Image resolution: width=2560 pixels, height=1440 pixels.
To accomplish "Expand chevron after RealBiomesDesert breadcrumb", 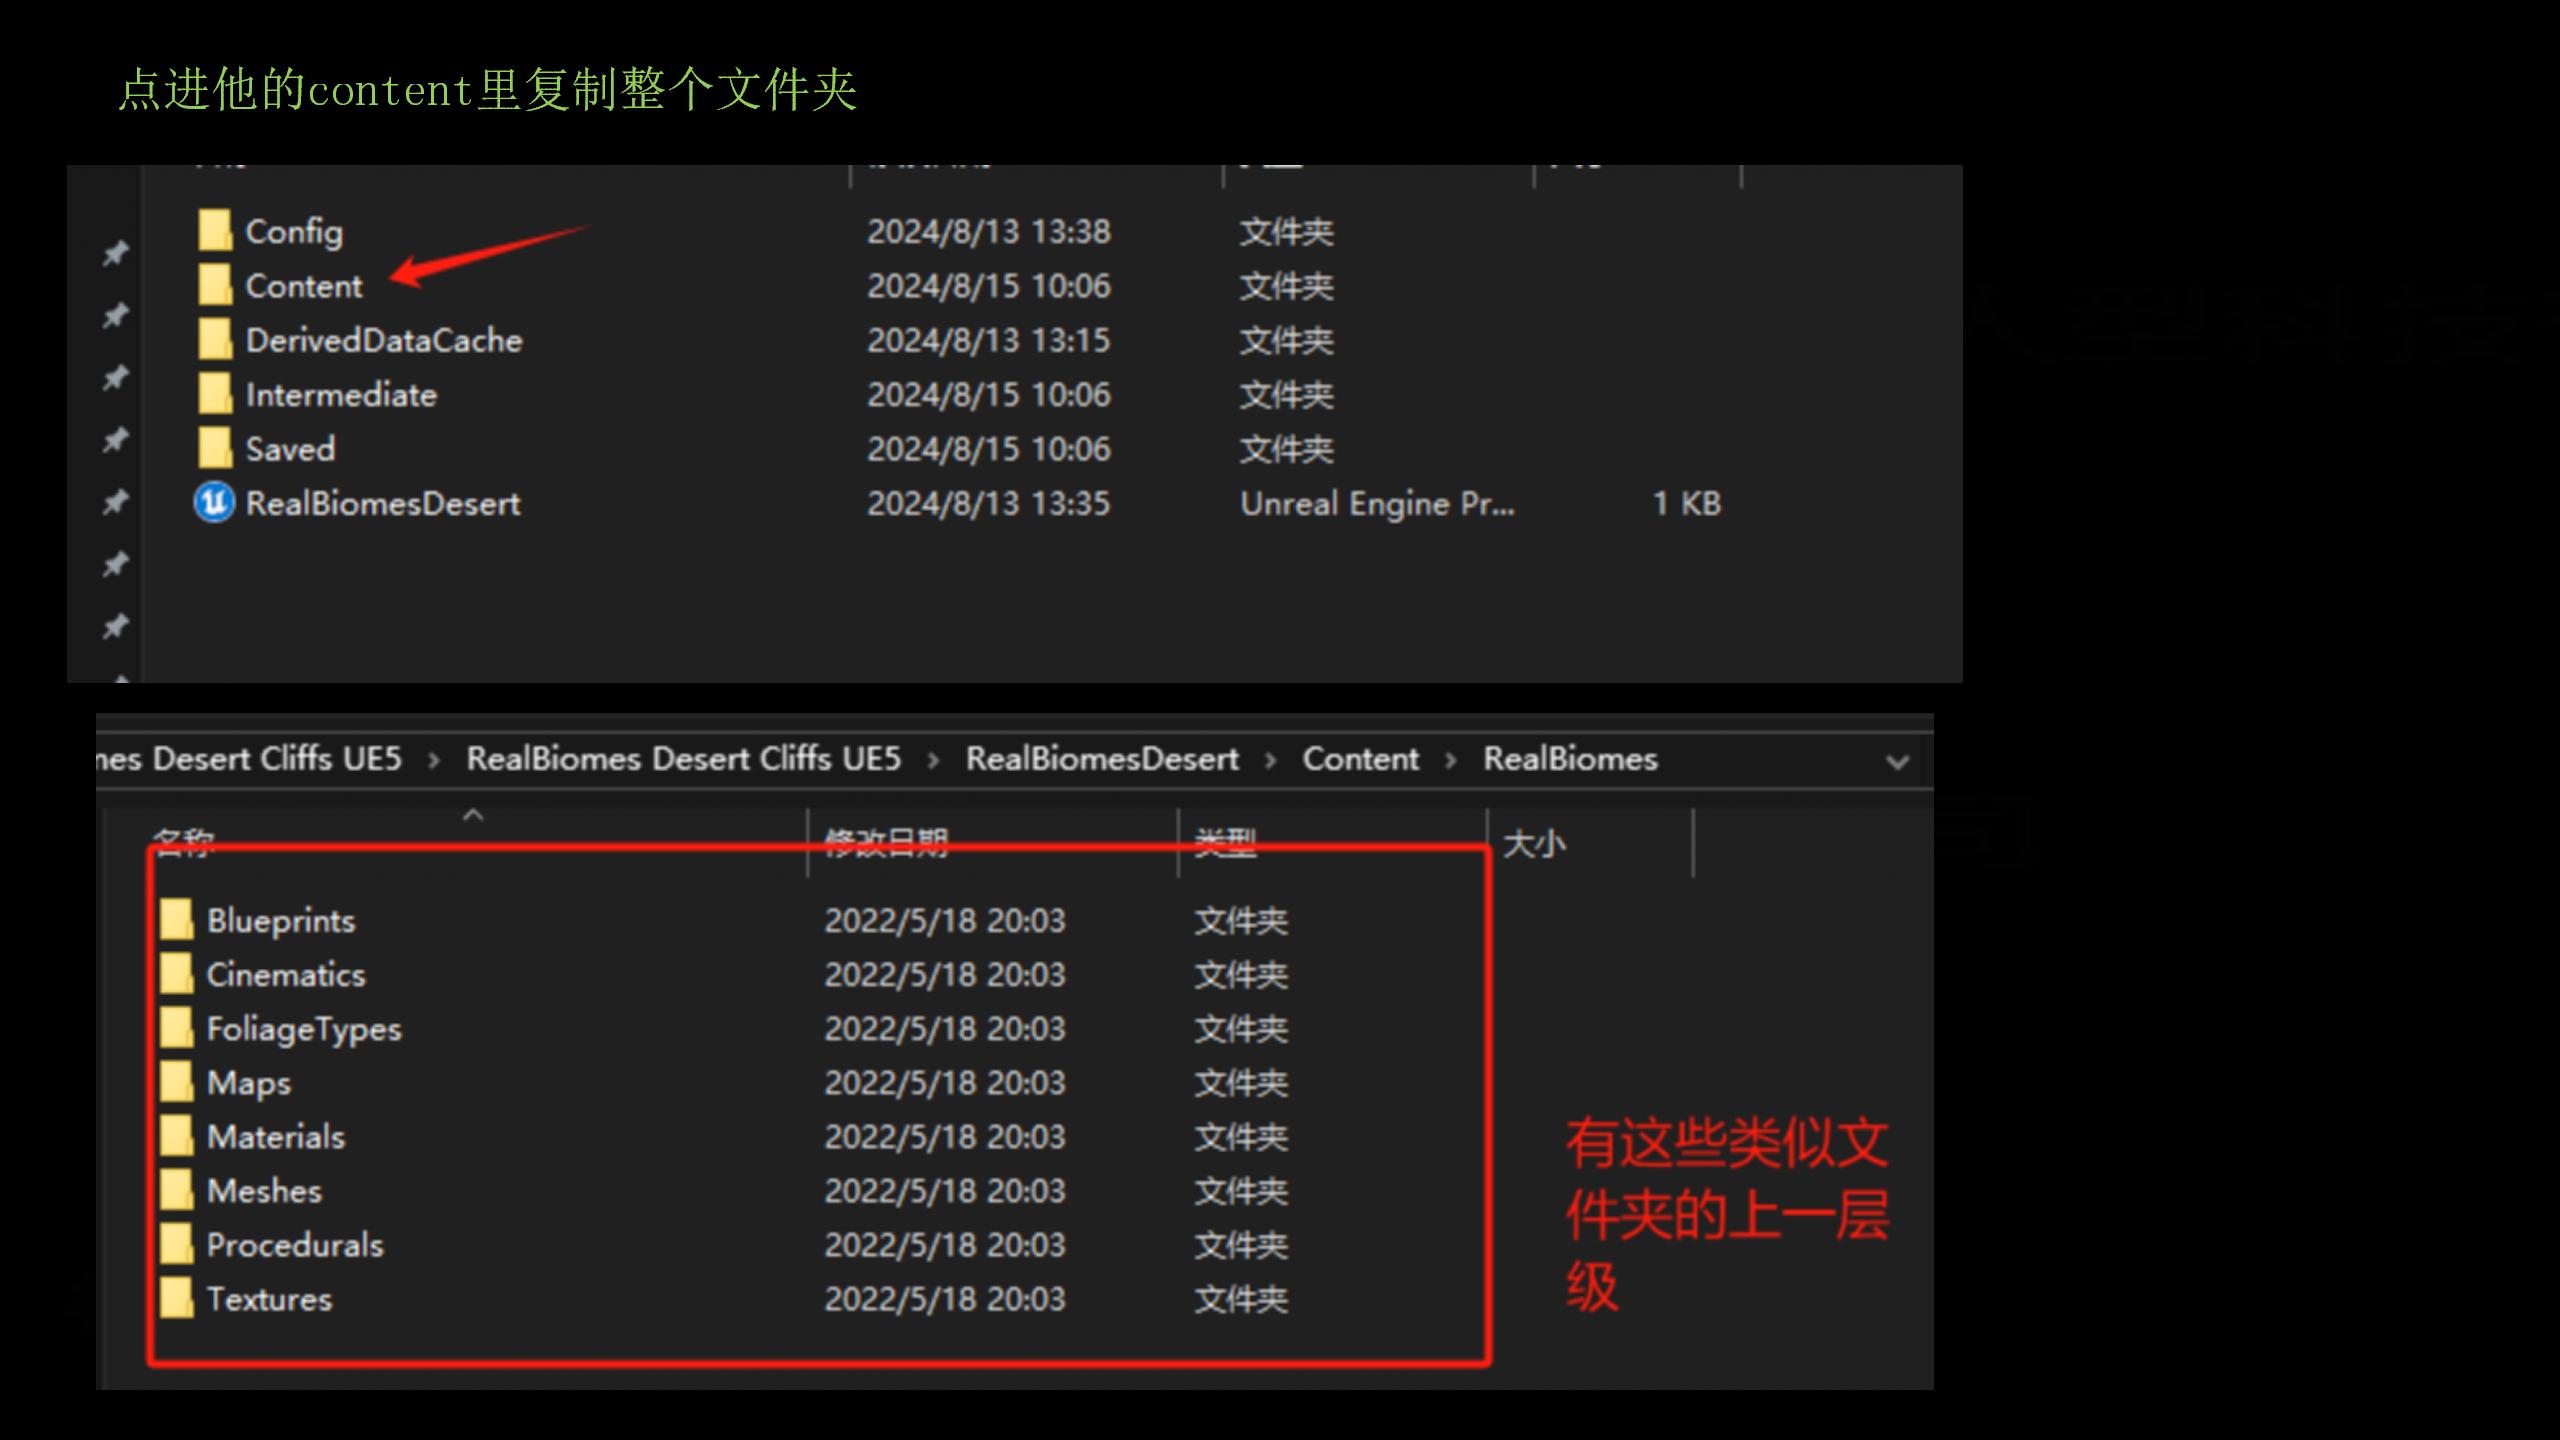I will (1270, 761).
